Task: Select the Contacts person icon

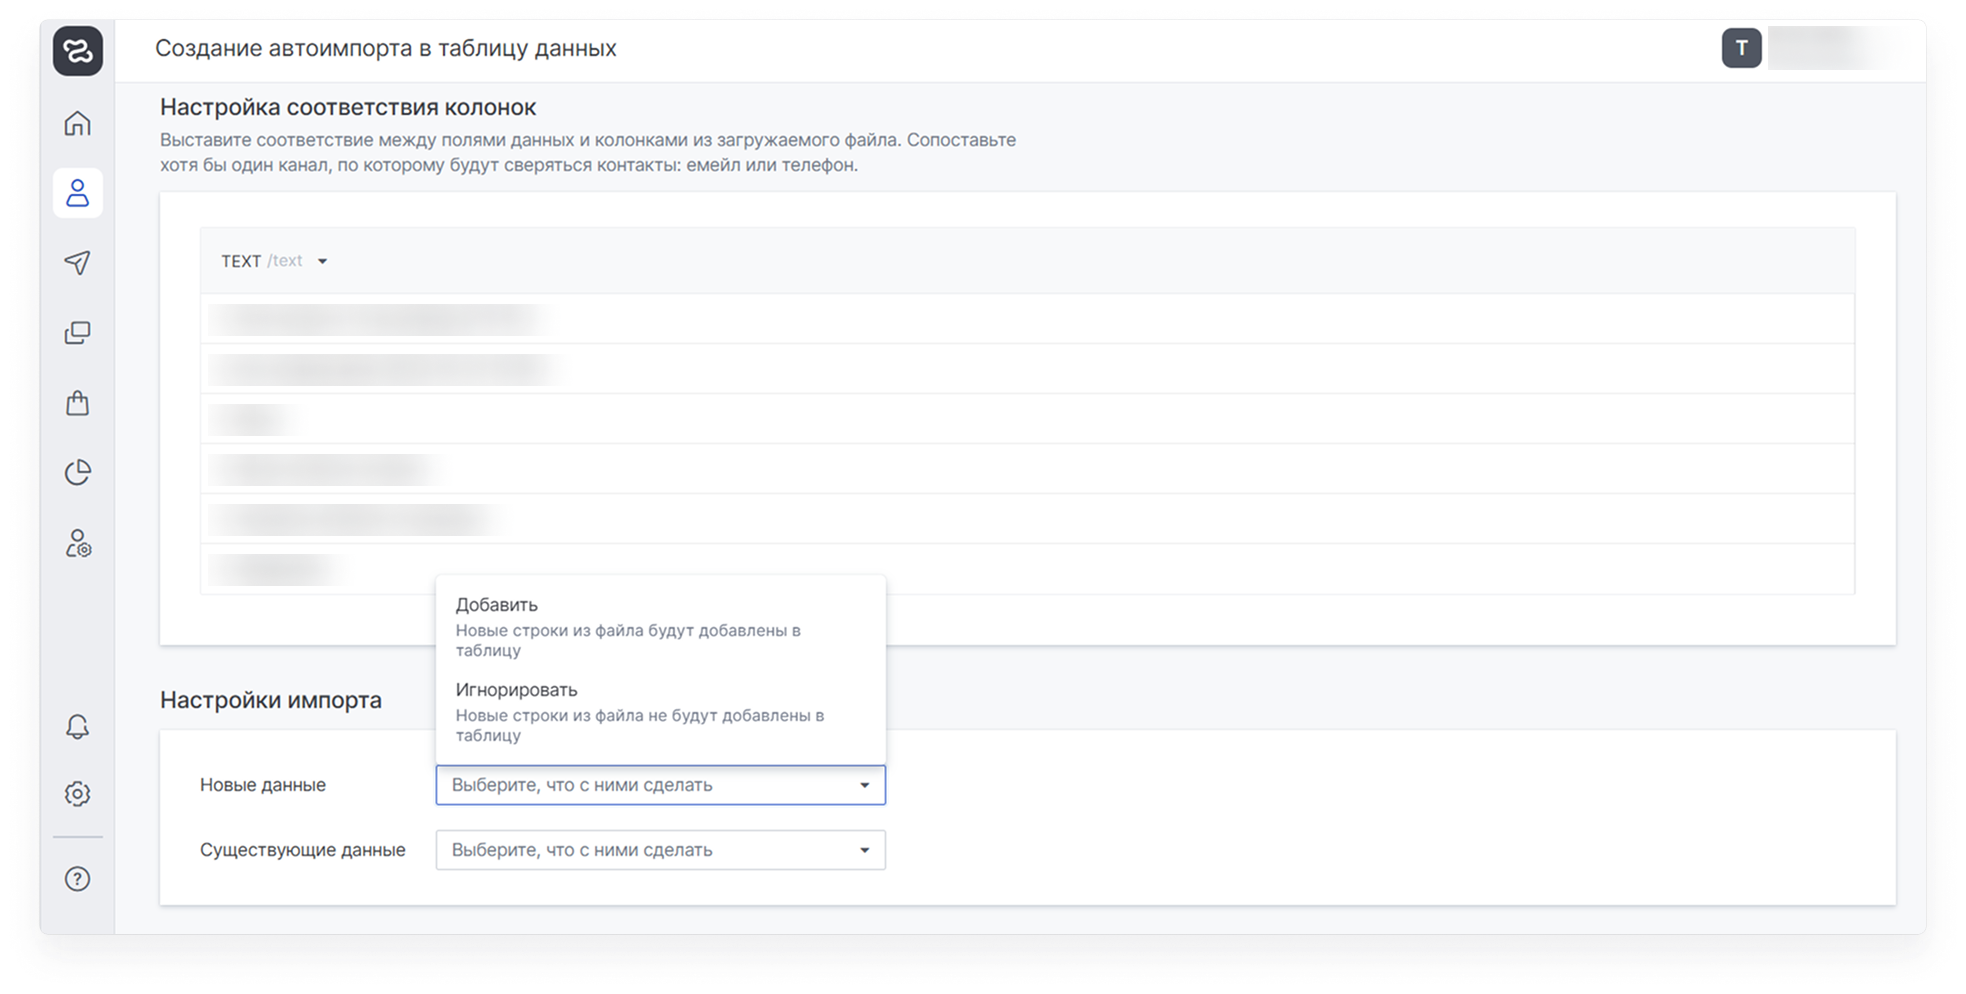Action: coord(78,193)
